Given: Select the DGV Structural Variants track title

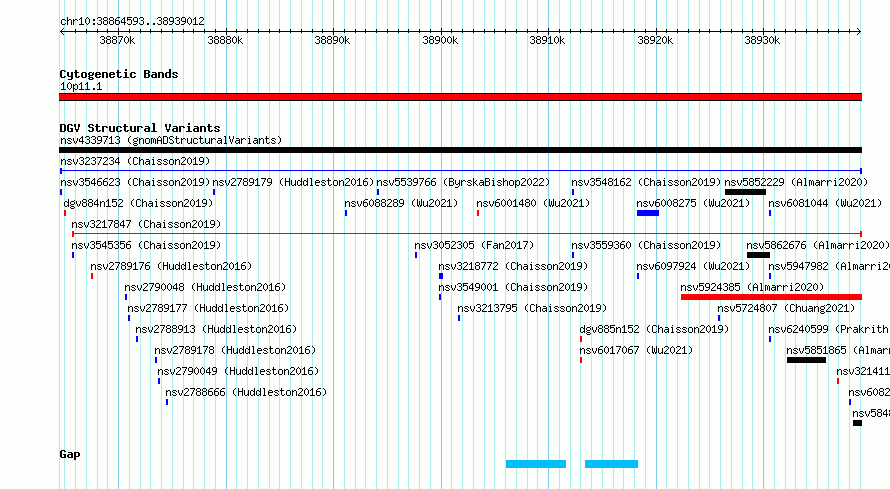Looking at the screenshot, I should click(x=140, y=128).
